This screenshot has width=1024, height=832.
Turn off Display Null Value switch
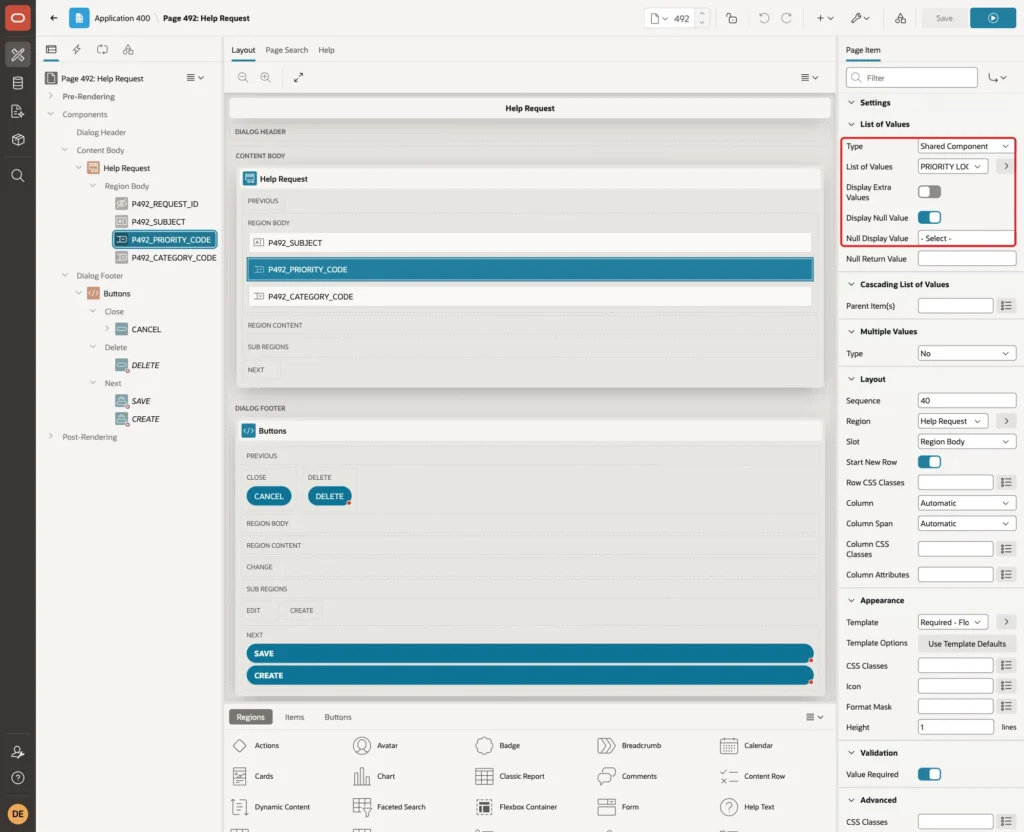click(x=929, y=217)
